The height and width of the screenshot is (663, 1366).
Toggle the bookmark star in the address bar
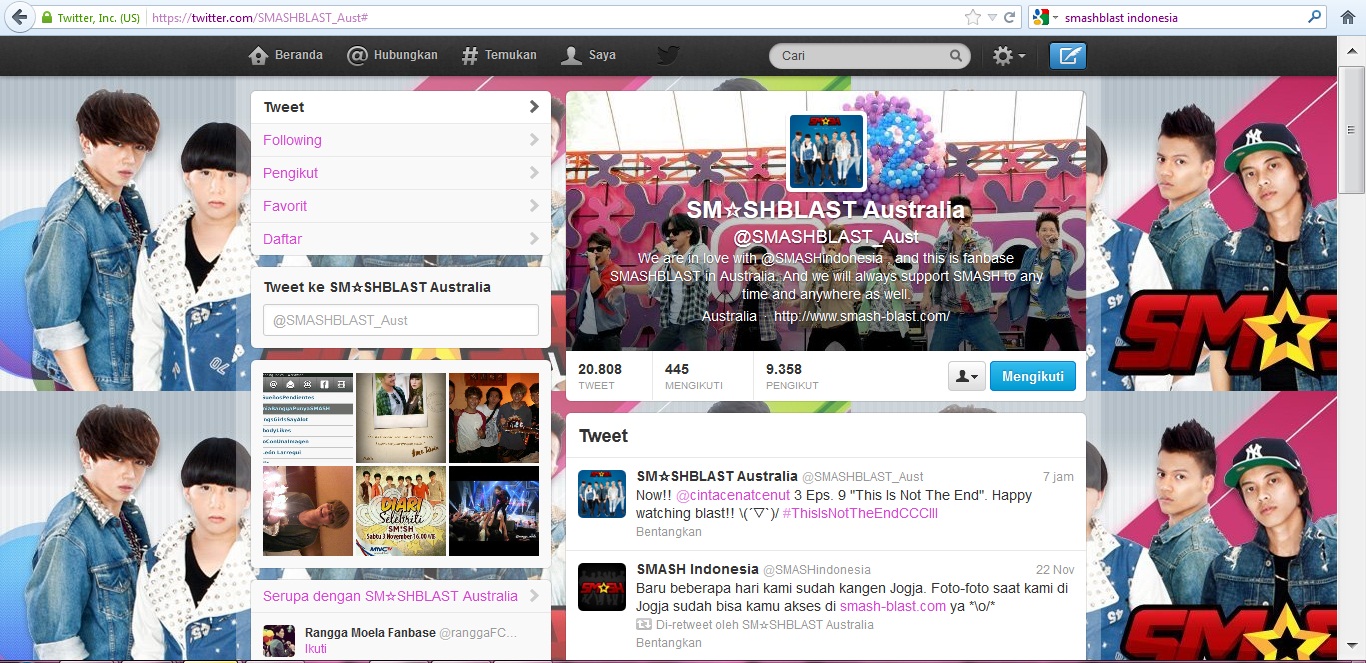click(971, 16)
